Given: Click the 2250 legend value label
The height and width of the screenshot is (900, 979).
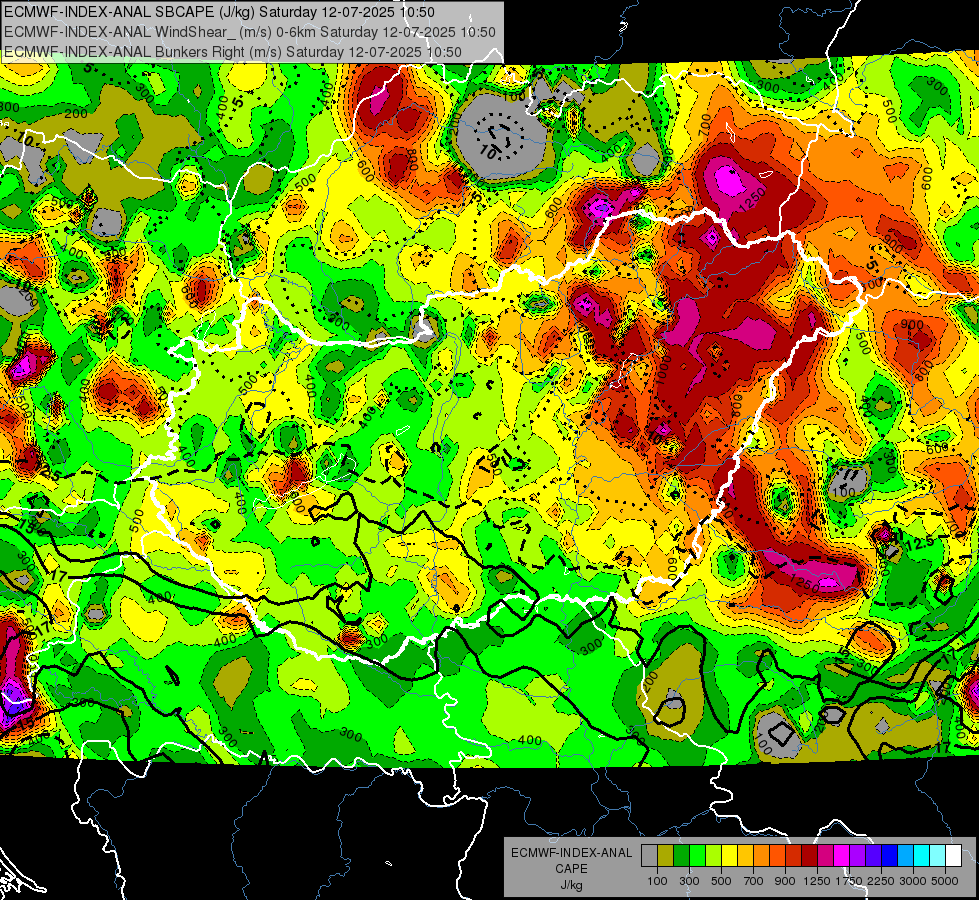Looking at the screenshot, I should (881, 881).
